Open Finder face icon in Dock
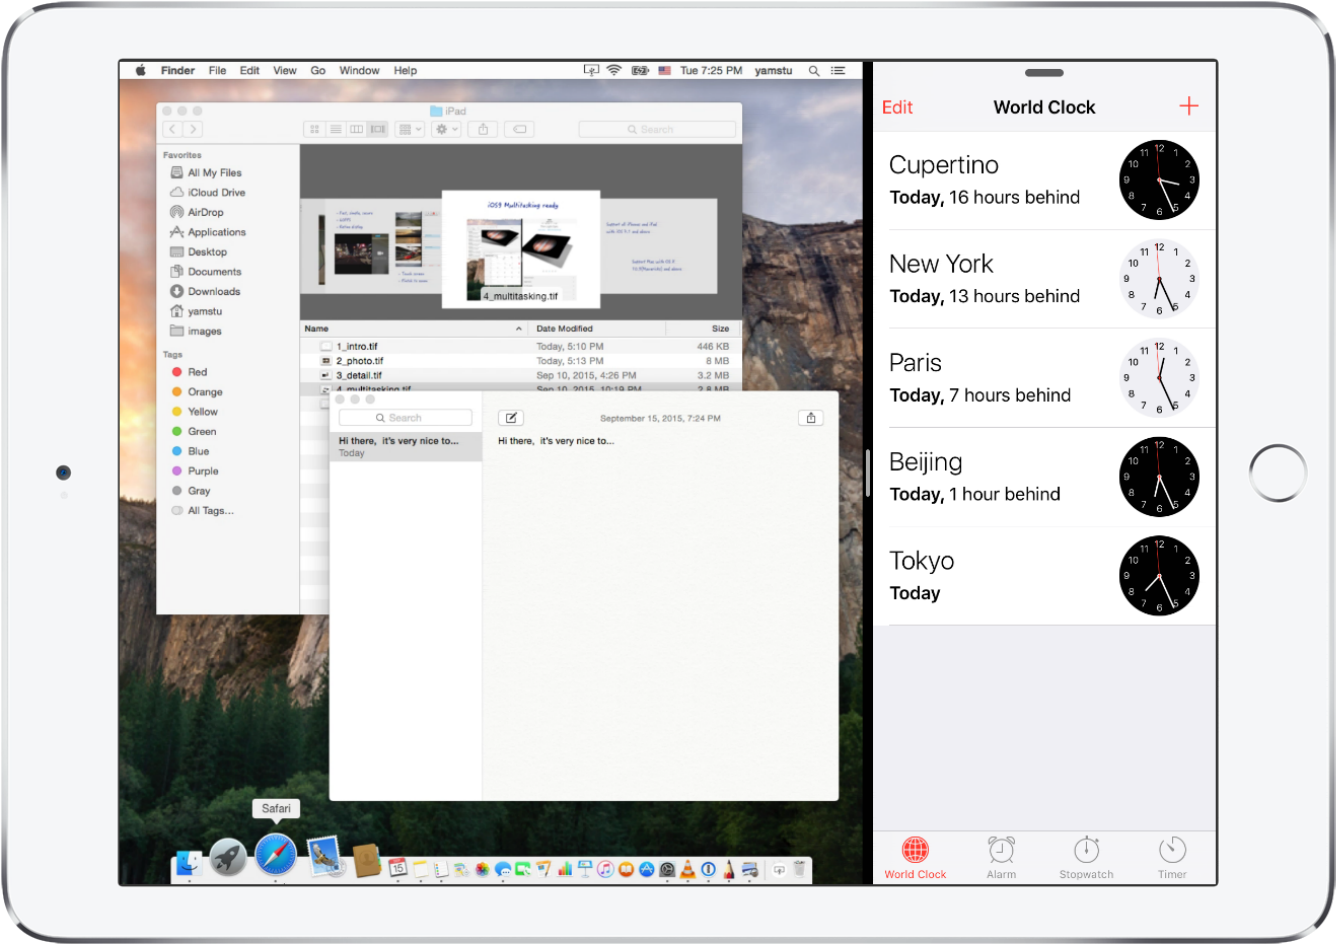The width and height of the screenshot is (1336, 944). tap(188, 862)
